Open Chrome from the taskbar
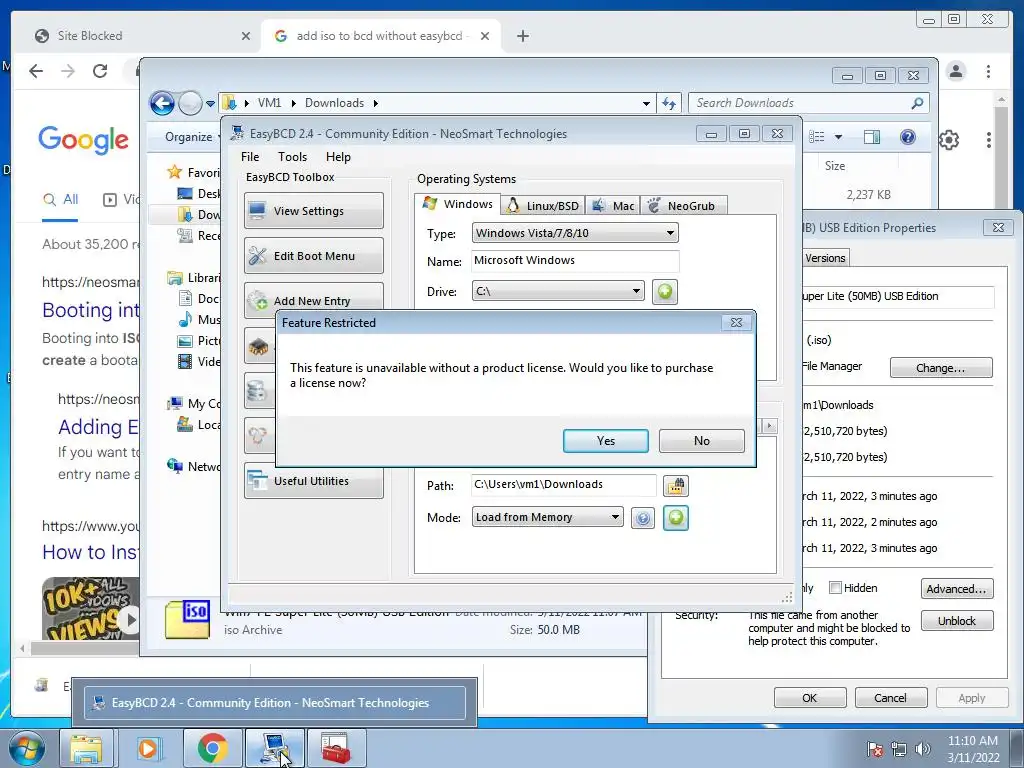This screenshot has width=1024, height=768. pyautogui.click(x=212, y=748)
